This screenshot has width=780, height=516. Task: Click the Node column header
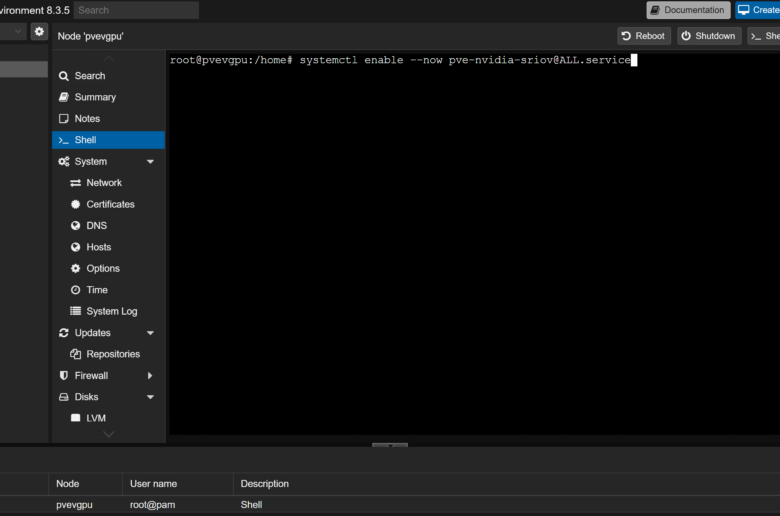pos(85,484)
